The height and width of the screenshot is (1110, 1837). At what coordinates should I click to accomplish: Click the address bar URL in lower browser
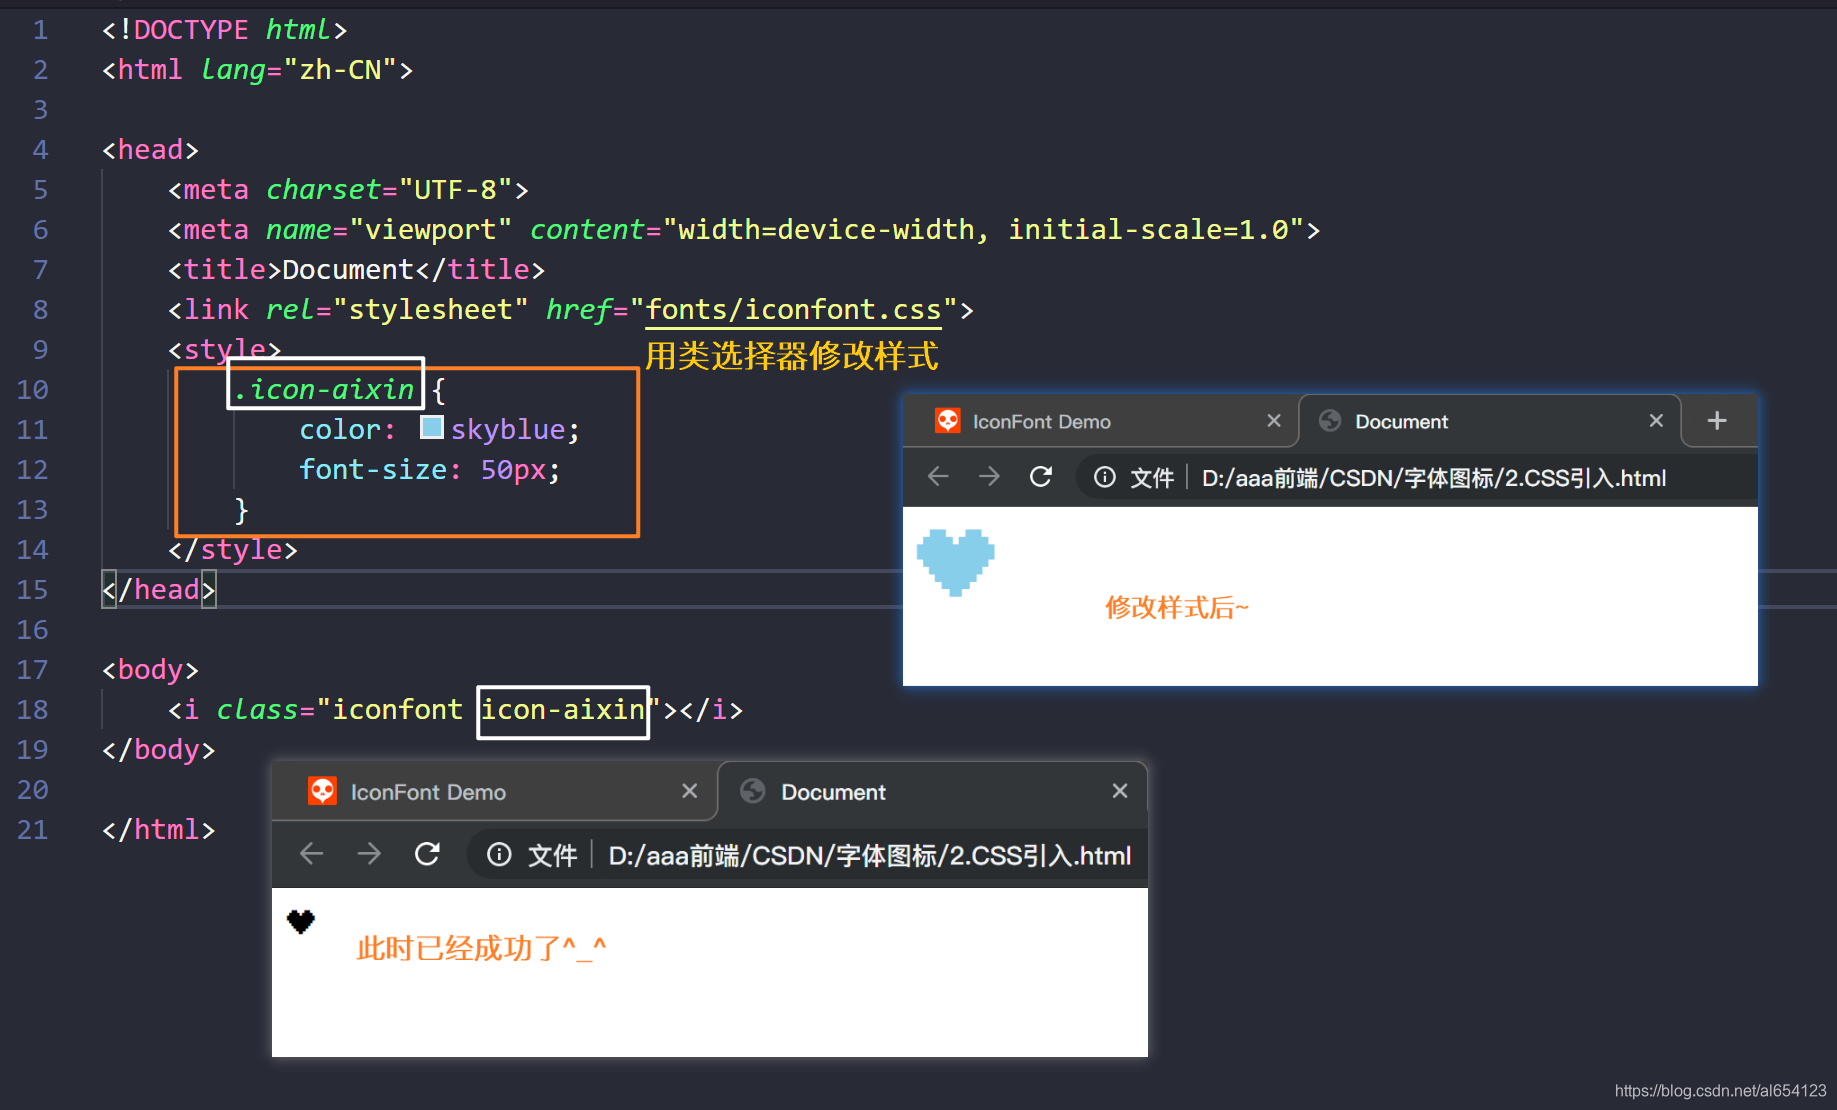tap(870, 856)
